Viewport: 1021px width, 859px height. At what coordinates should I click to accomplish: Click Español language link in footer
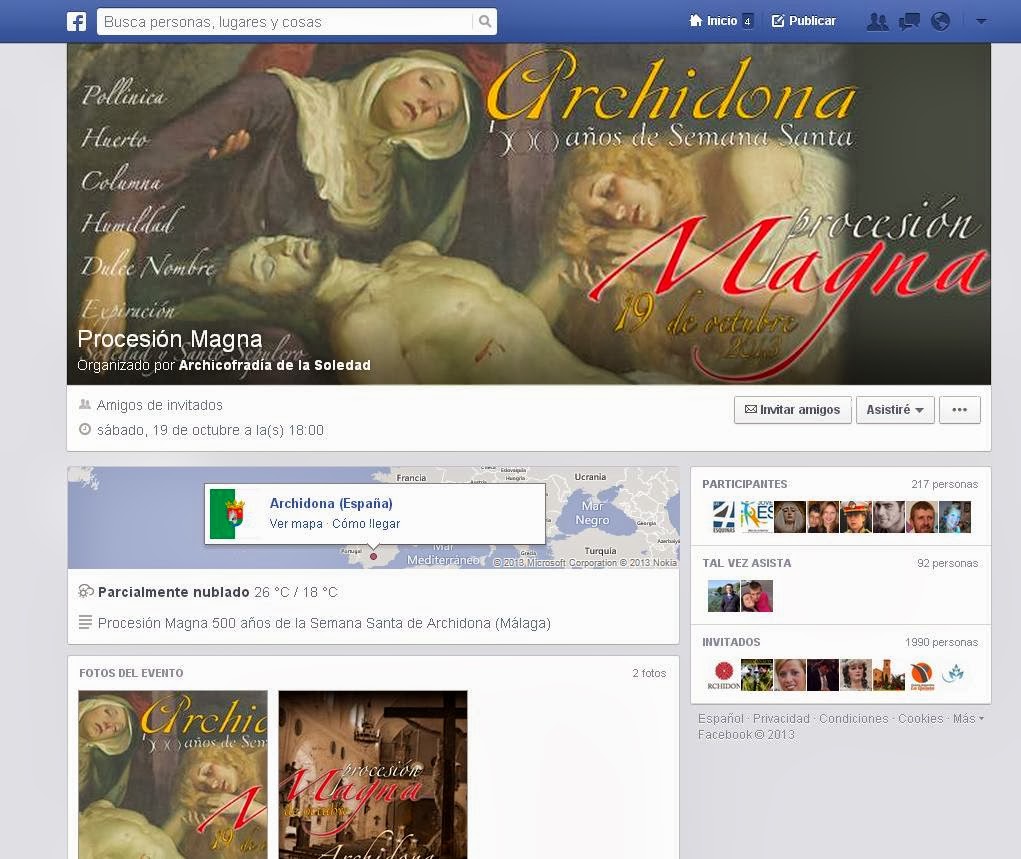pos(720,718)
